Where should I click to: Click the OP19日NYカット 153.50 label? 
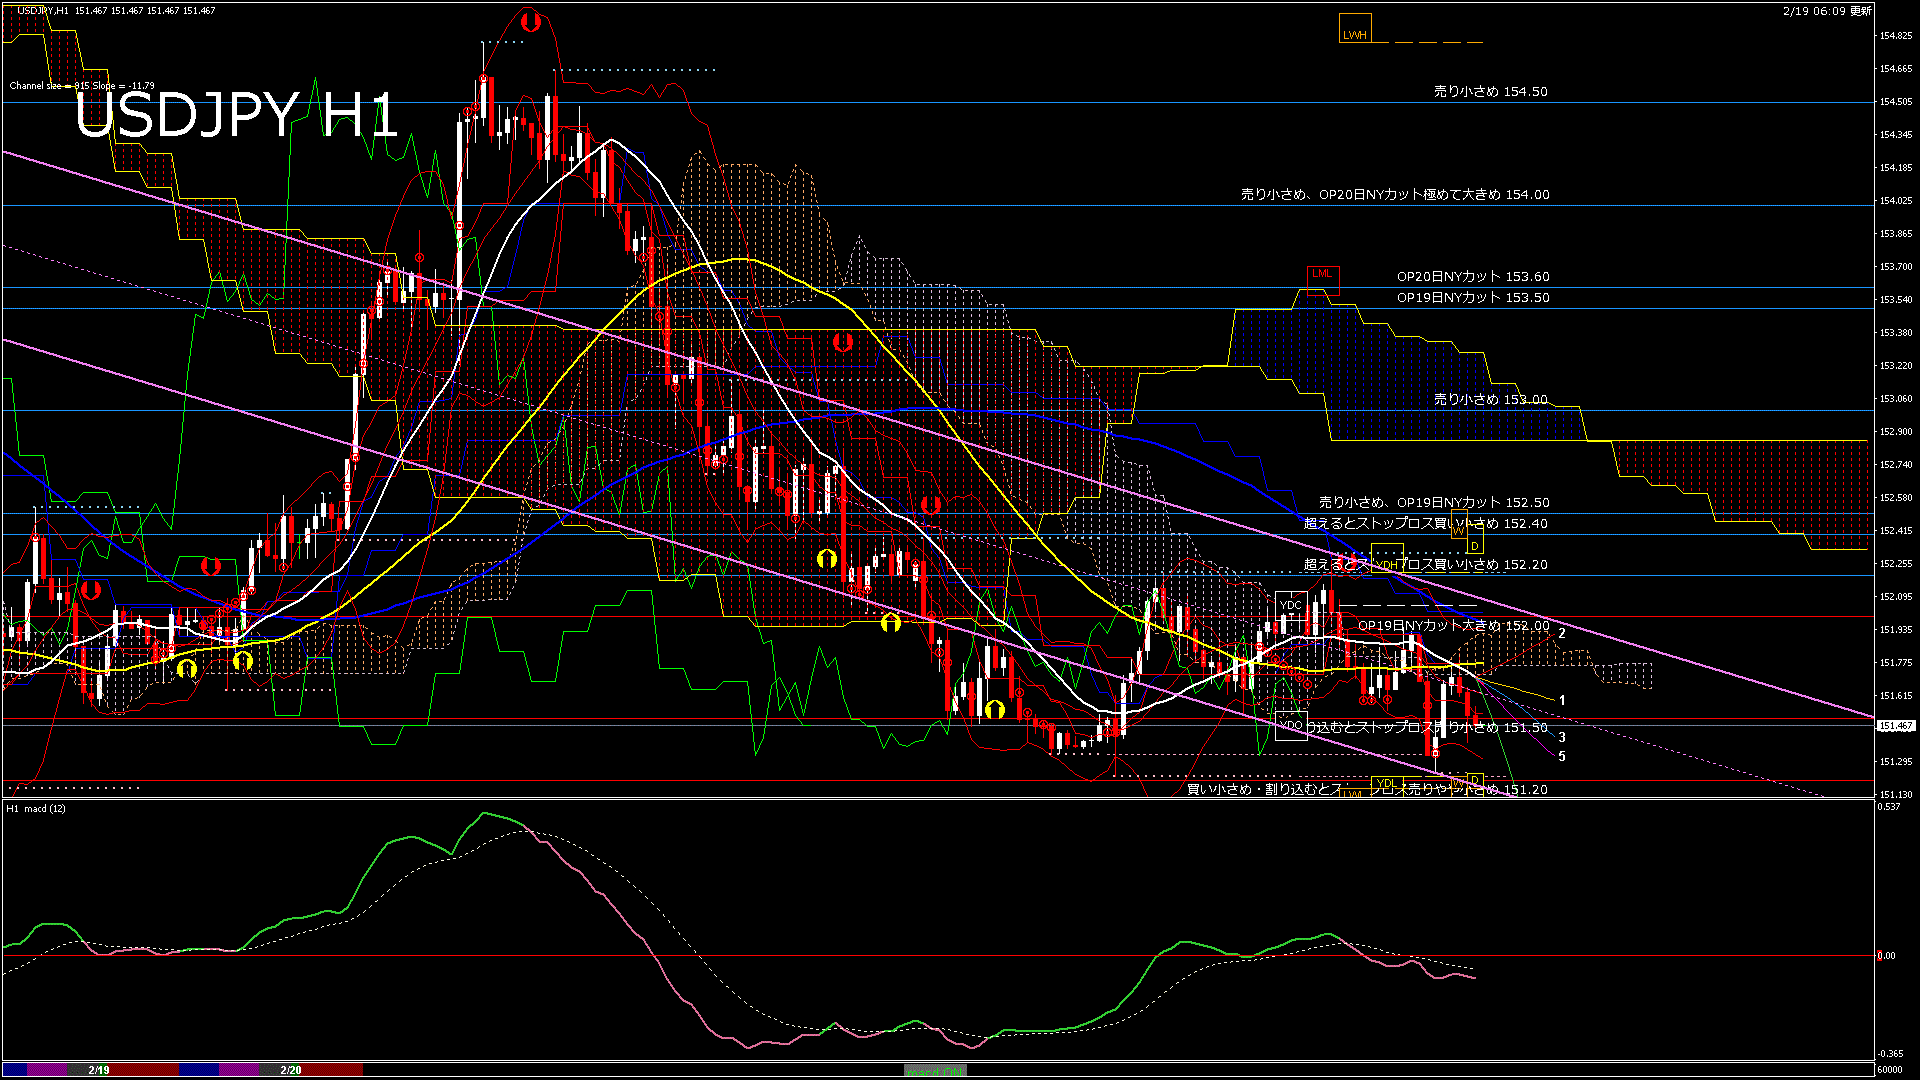tap(1473, 298)
